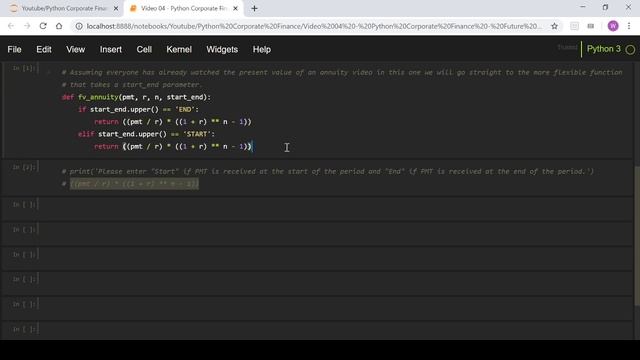The width and height of the screenshot is (640, 360).
Task: View site information icon in address bar
Action: pos(79,26)
